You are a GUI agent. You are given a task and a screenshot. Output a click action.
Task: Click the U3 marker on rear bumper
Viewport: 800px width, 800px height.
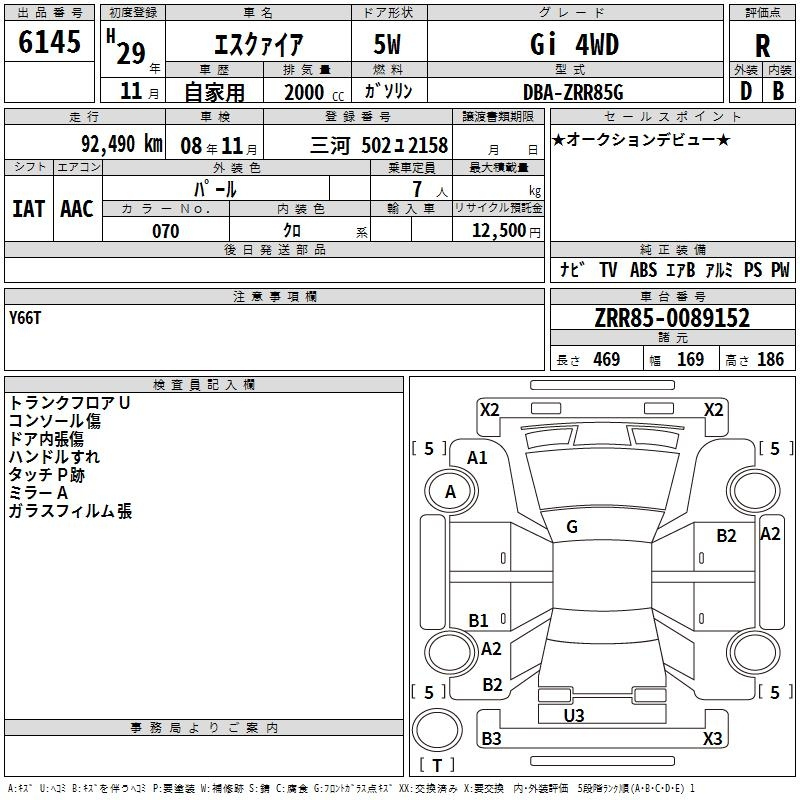(x=574, y=715)
